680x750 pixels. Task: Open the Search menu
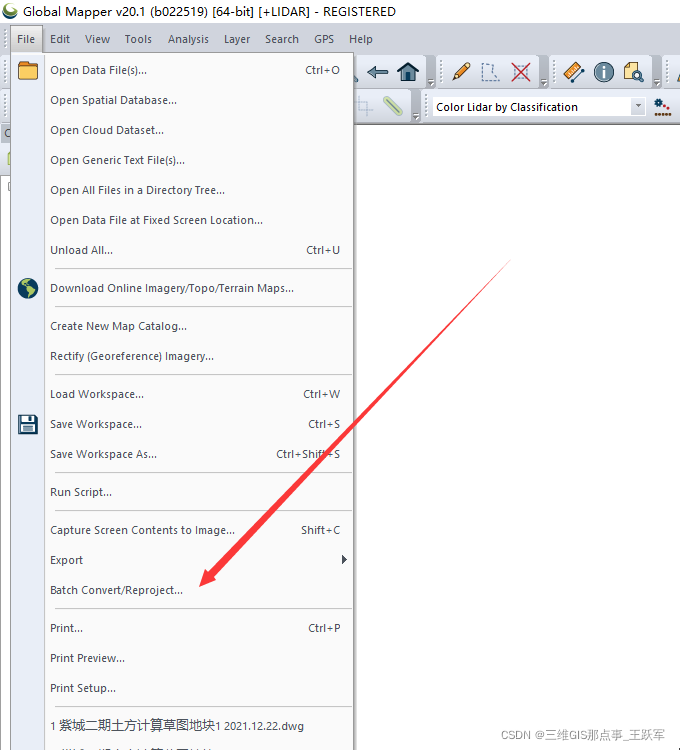click(282, 39)
